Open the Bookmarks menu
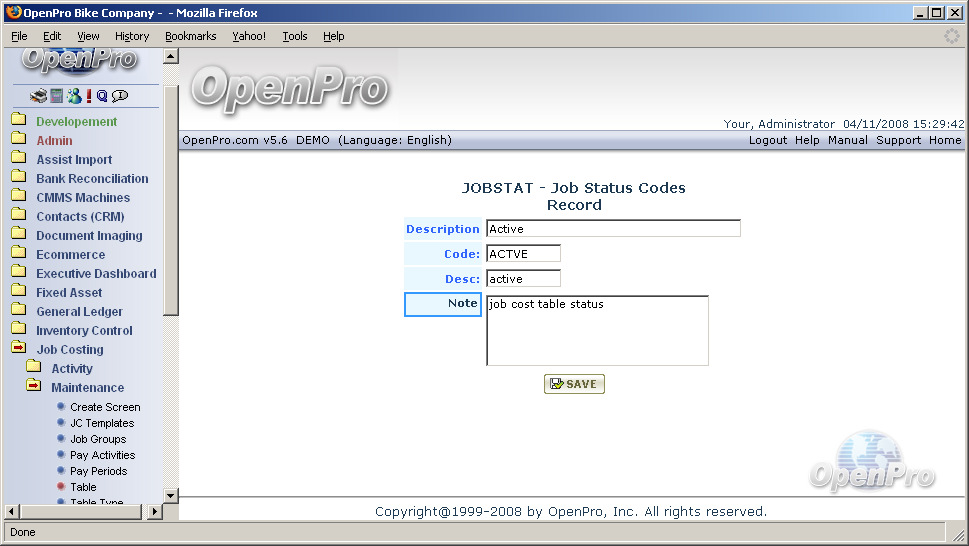969x546 pixels. [190, 36]
